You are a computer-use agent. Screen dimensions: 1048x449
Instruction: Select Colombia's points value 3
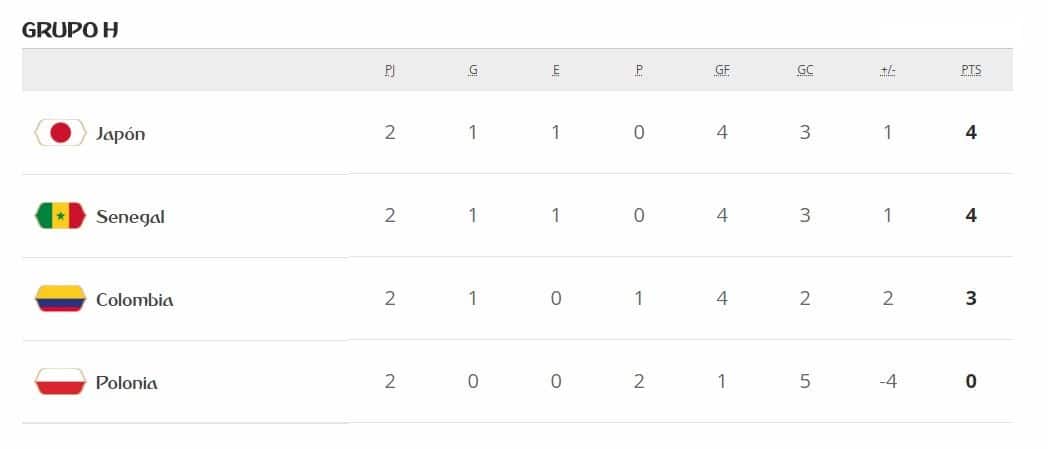pos(971,299)
